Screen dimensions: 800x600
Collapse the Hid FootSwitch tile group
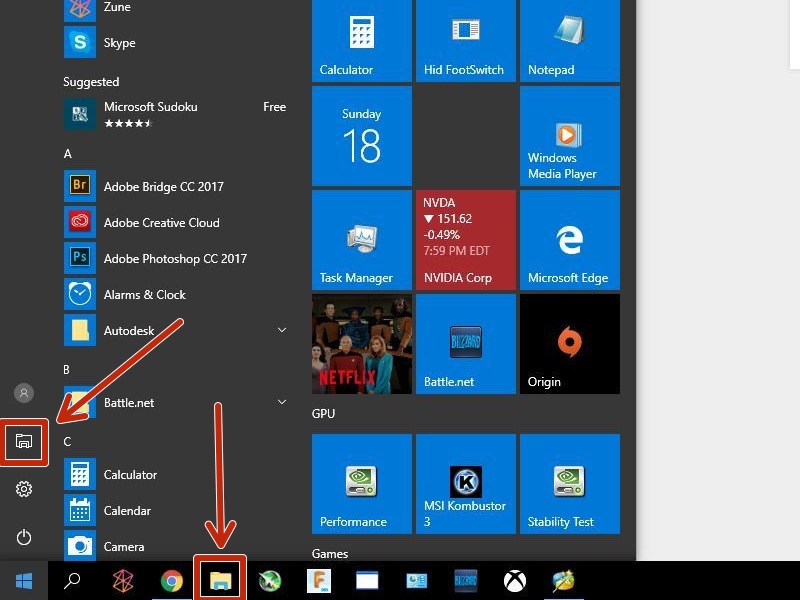tap(464, 40)
